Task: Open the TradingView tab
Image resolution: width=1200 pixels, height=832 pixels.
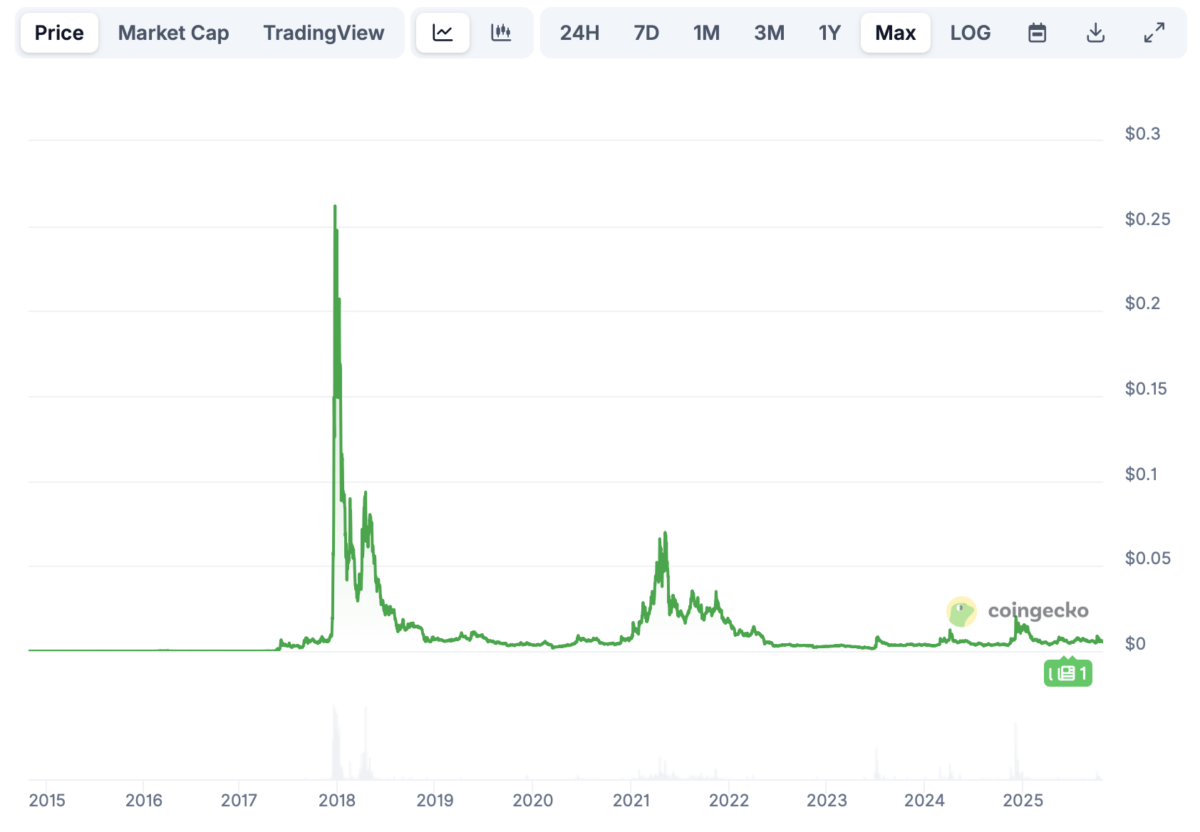Action: (324, 32)
